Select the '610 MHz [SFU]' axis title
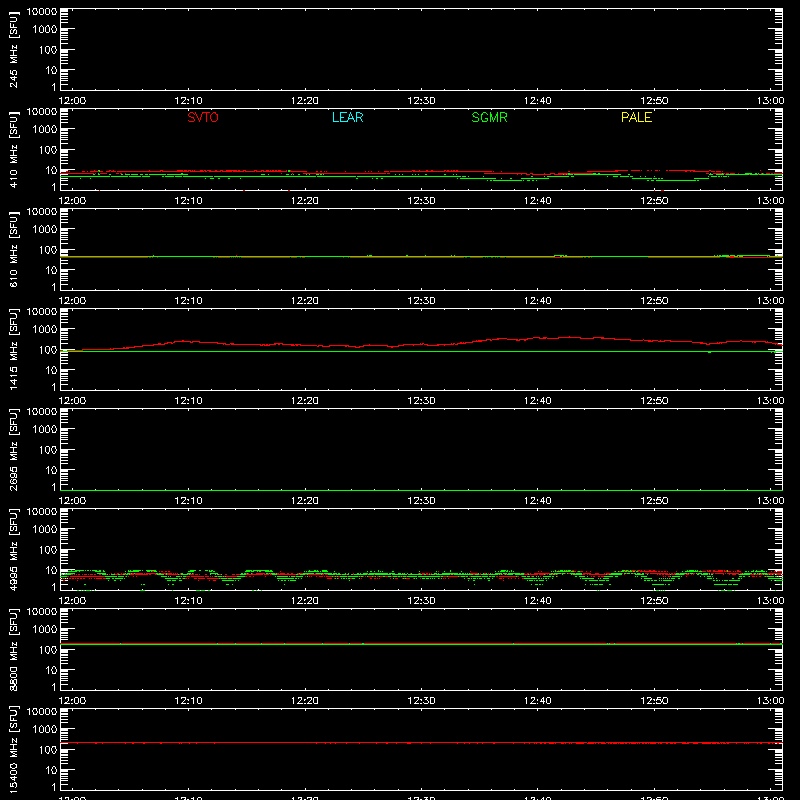The image size is (800, 800). (14, 249)
